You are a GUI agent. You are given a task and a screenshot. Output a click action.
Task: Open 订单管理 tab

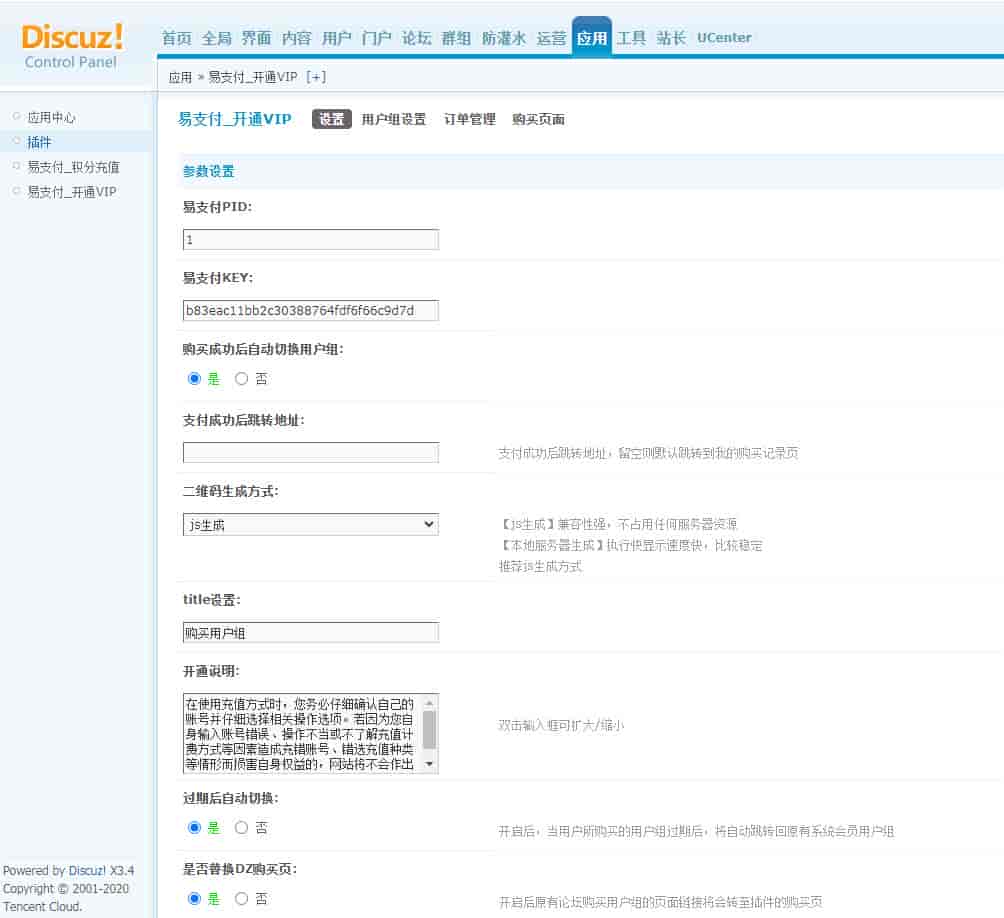[x=469, y=120]
